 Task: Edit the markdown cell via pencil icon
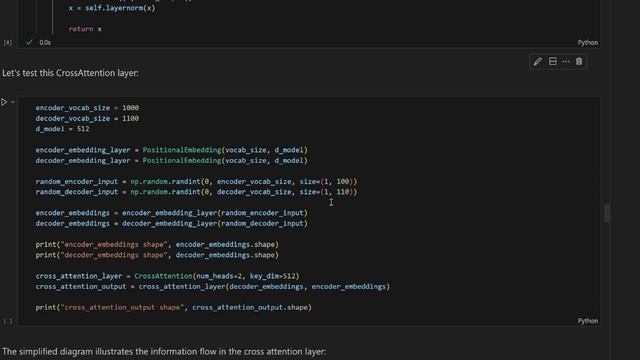click(x=538, y=62)
